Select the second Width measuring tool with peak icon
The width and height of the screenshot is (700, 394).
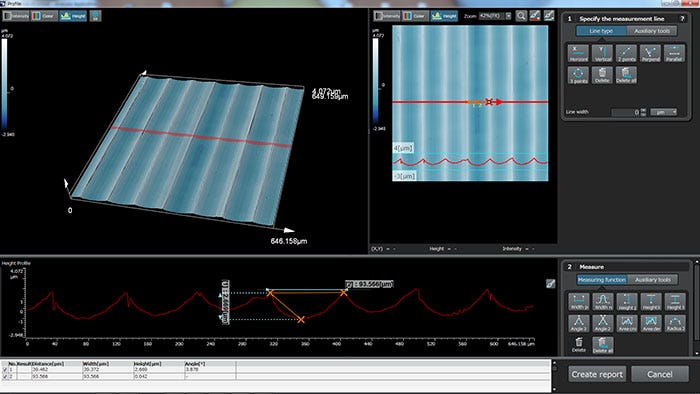click(603, 302)
